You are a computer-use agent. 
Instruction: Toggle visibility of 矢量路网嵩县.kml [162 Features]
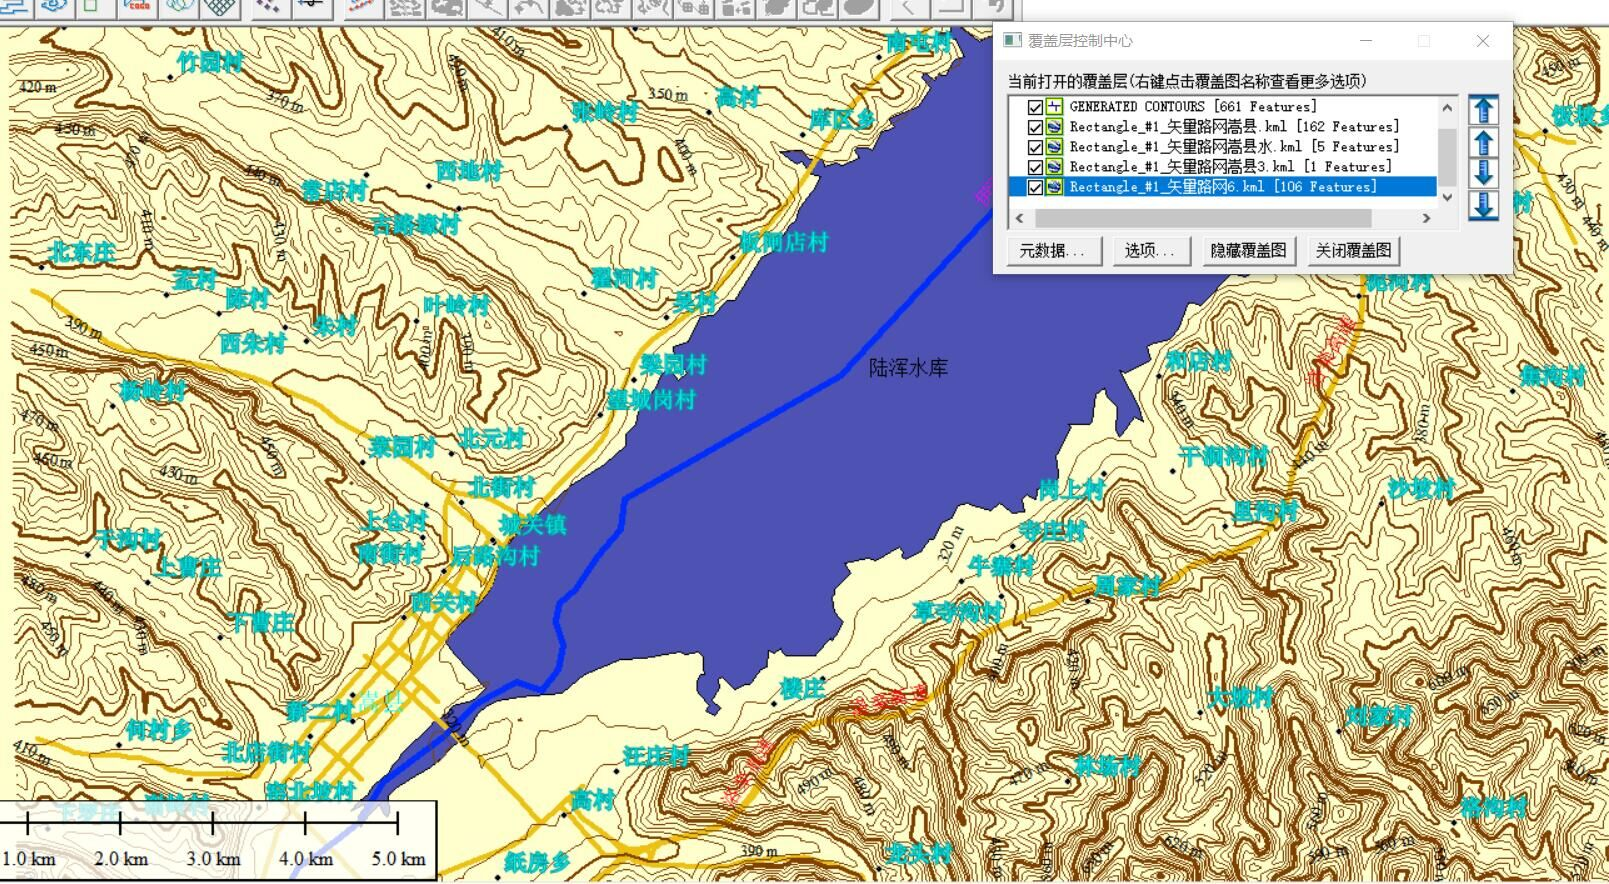click(1035, 127)
